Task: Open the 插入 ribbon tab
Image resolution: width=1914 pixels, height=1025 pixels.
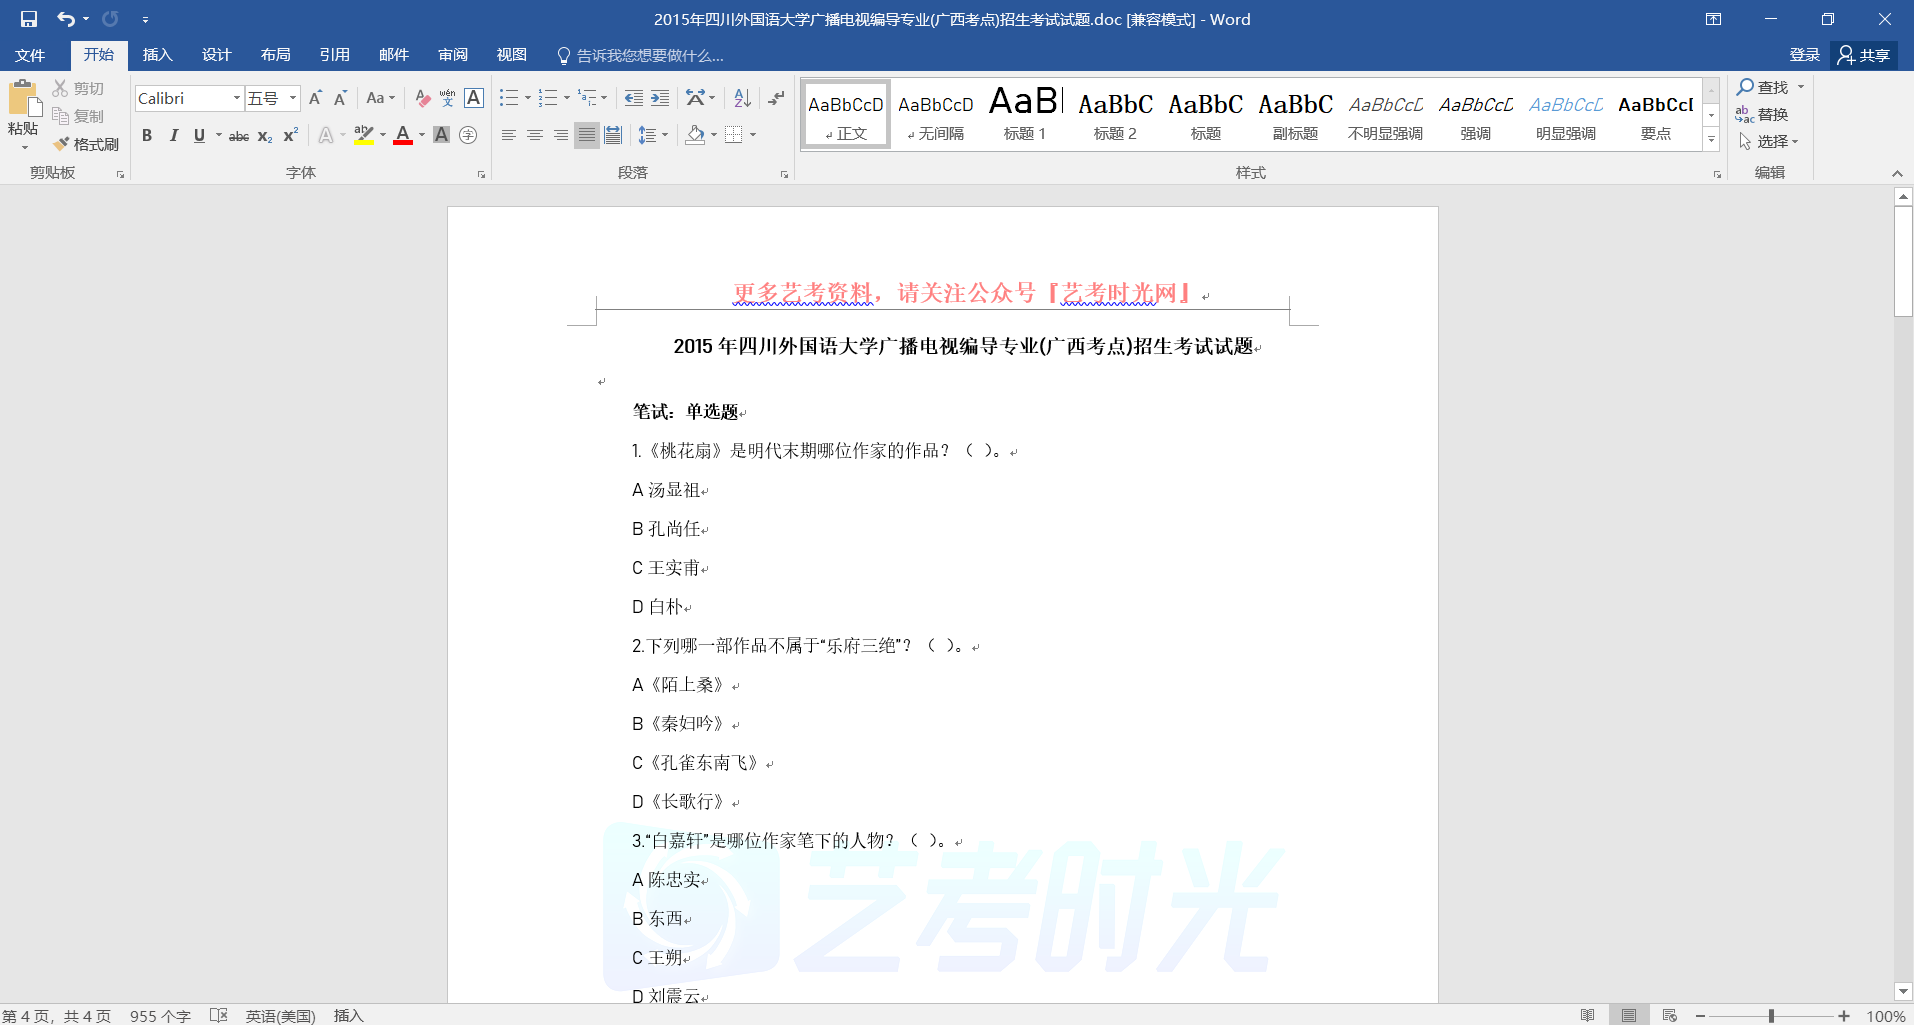Action: 157,55
